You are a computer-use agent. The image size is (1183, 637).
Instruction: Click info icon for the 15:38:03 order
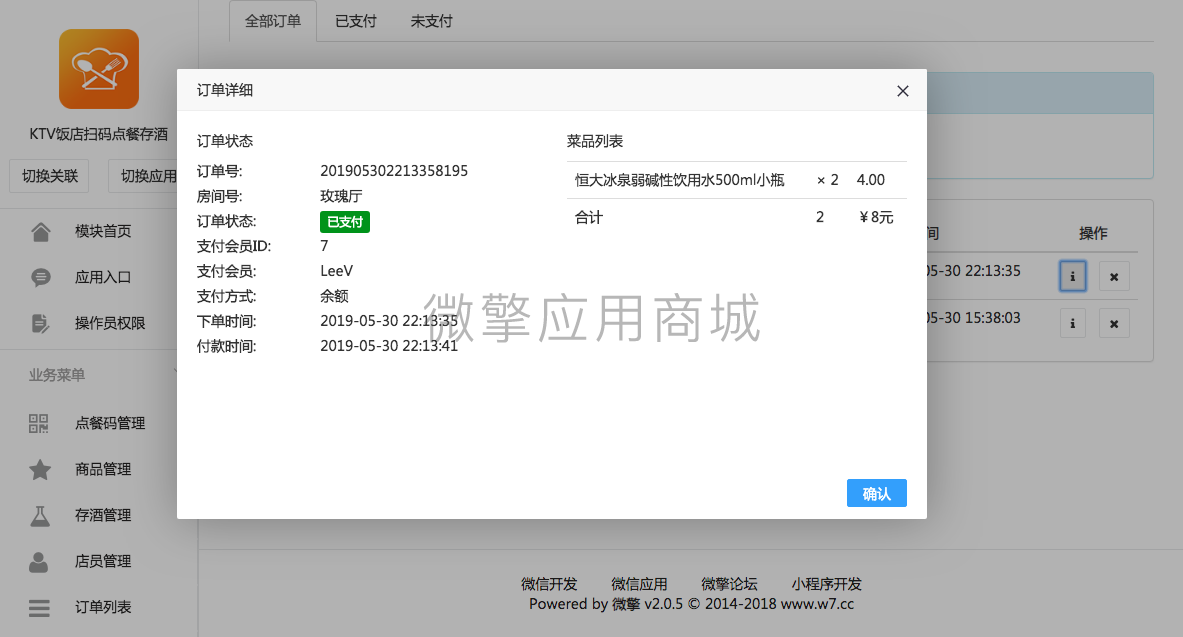1072,324
